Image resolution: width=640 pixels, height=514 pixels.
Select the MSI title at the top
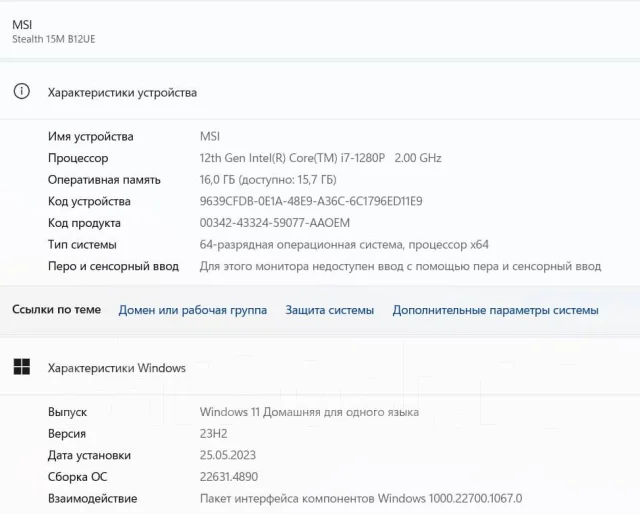coord(22,24)
